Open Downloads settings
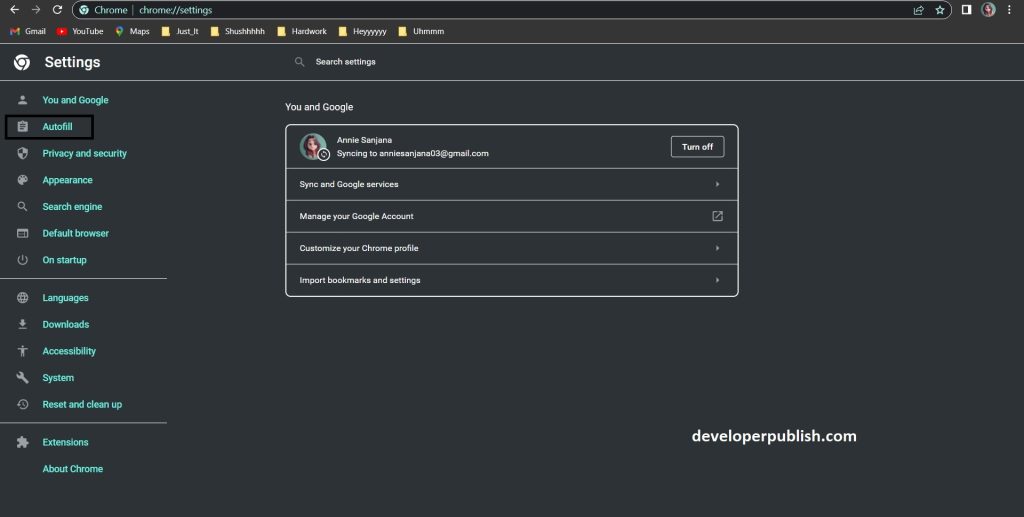The image size is (1024, 517). click(x=65, y=324)
